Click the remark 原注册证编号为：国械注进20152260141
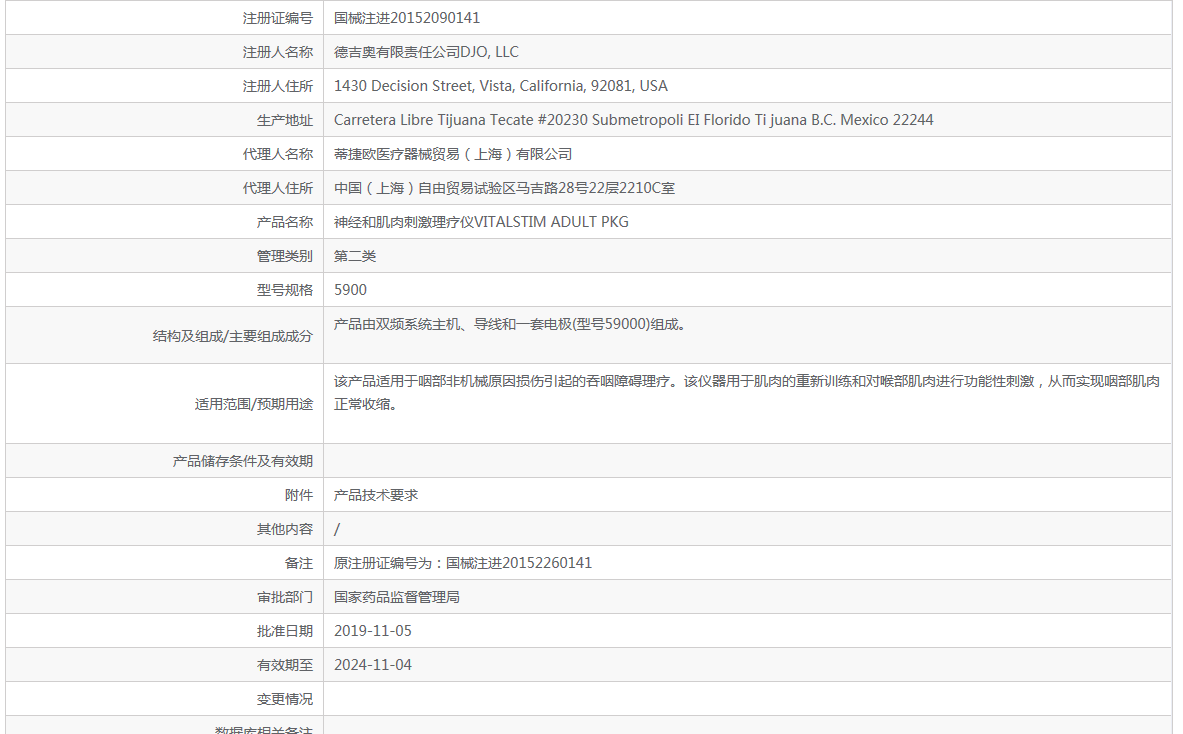Image resolution: width=1183 pixels, height=734 pixels. (x=465, y=562)
